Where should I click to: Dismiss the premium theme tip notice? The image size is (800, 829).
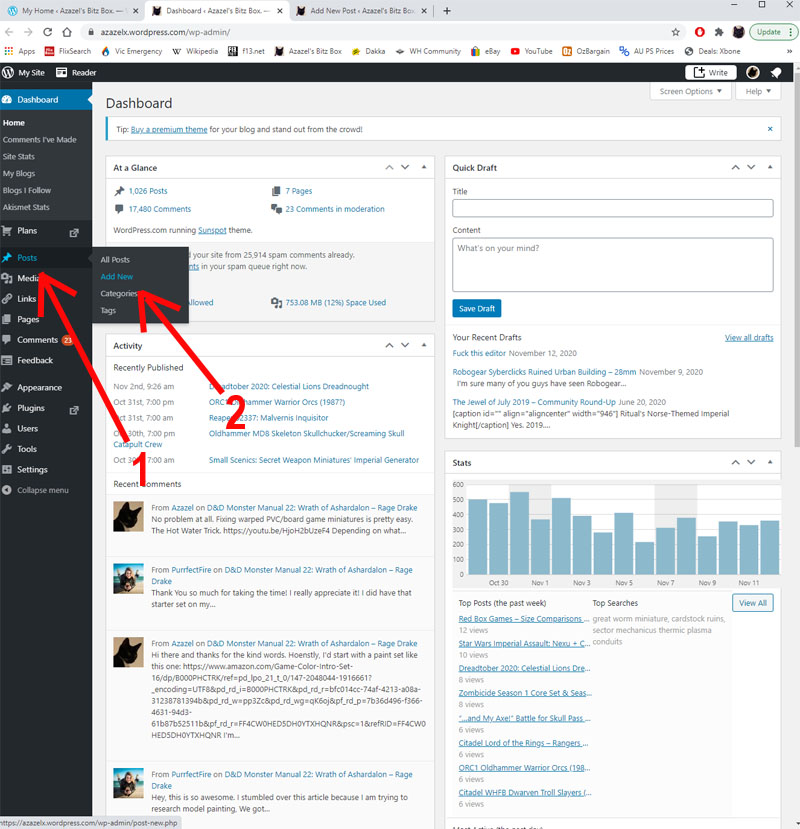(x=769, y=129)
